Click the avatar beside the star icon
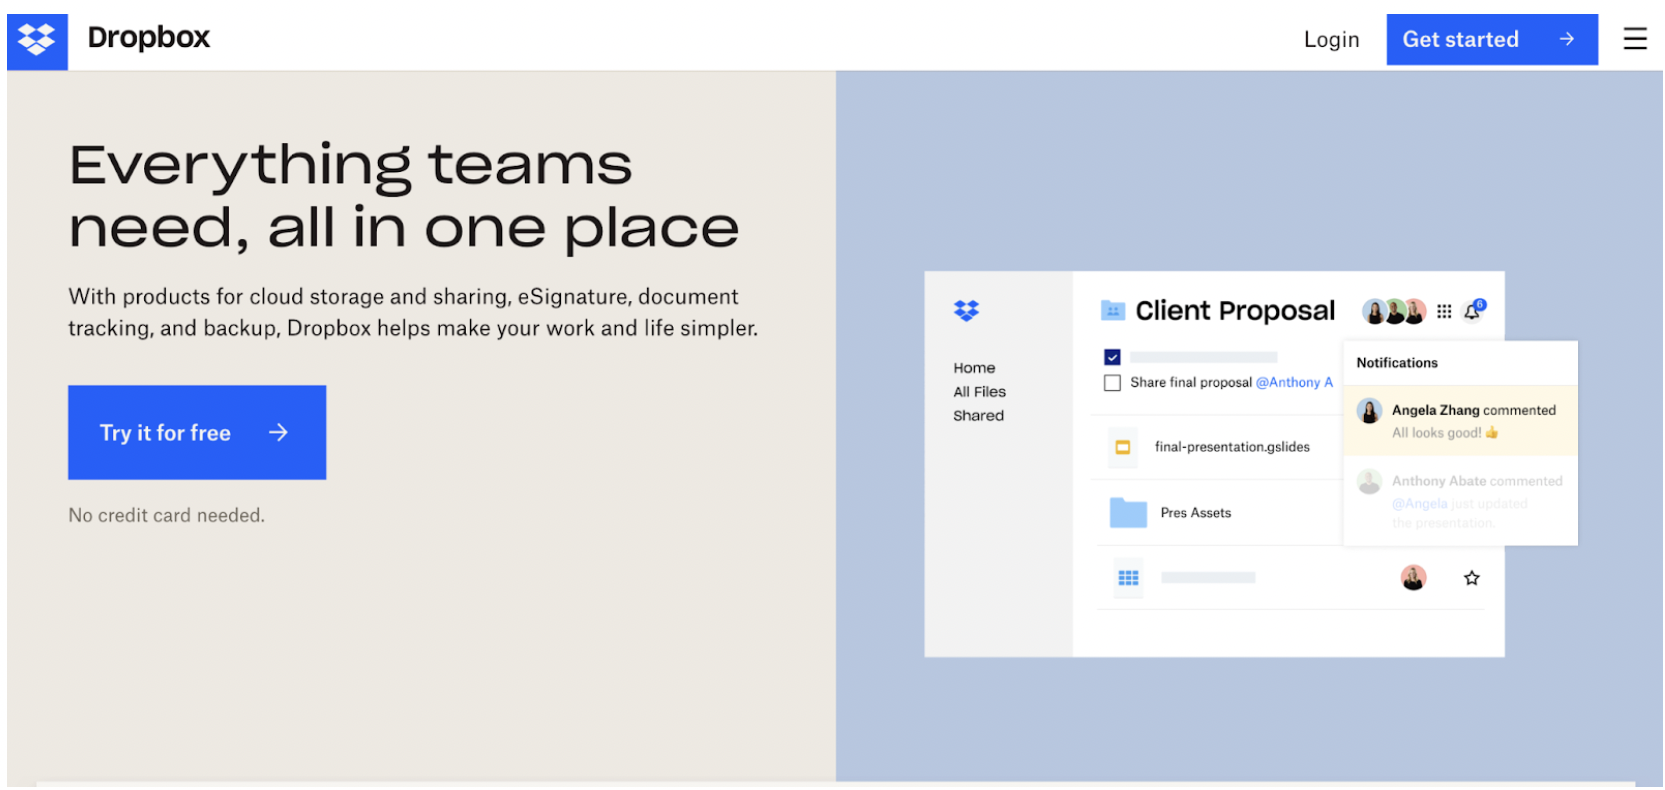1665x790 pixels. (1413, 578)
